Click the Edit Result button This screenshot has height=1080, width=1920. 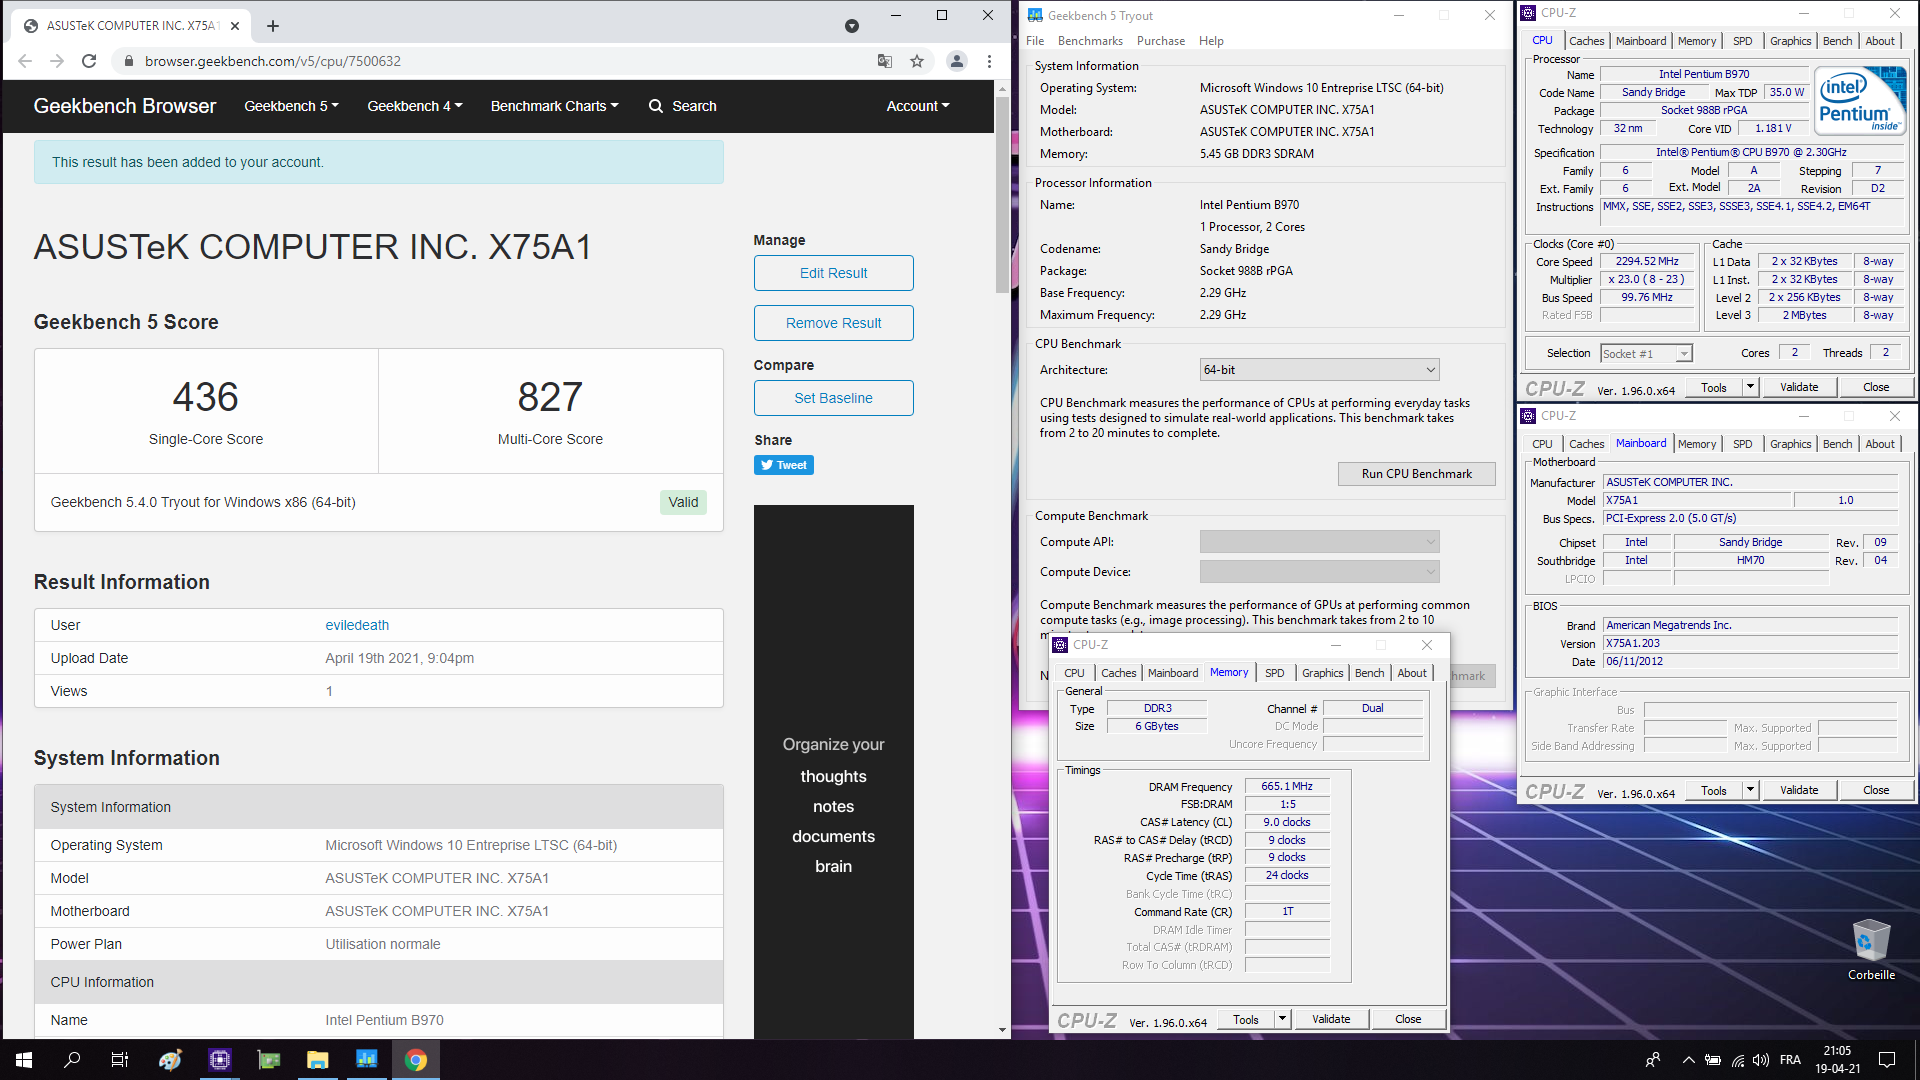[834, 273]
